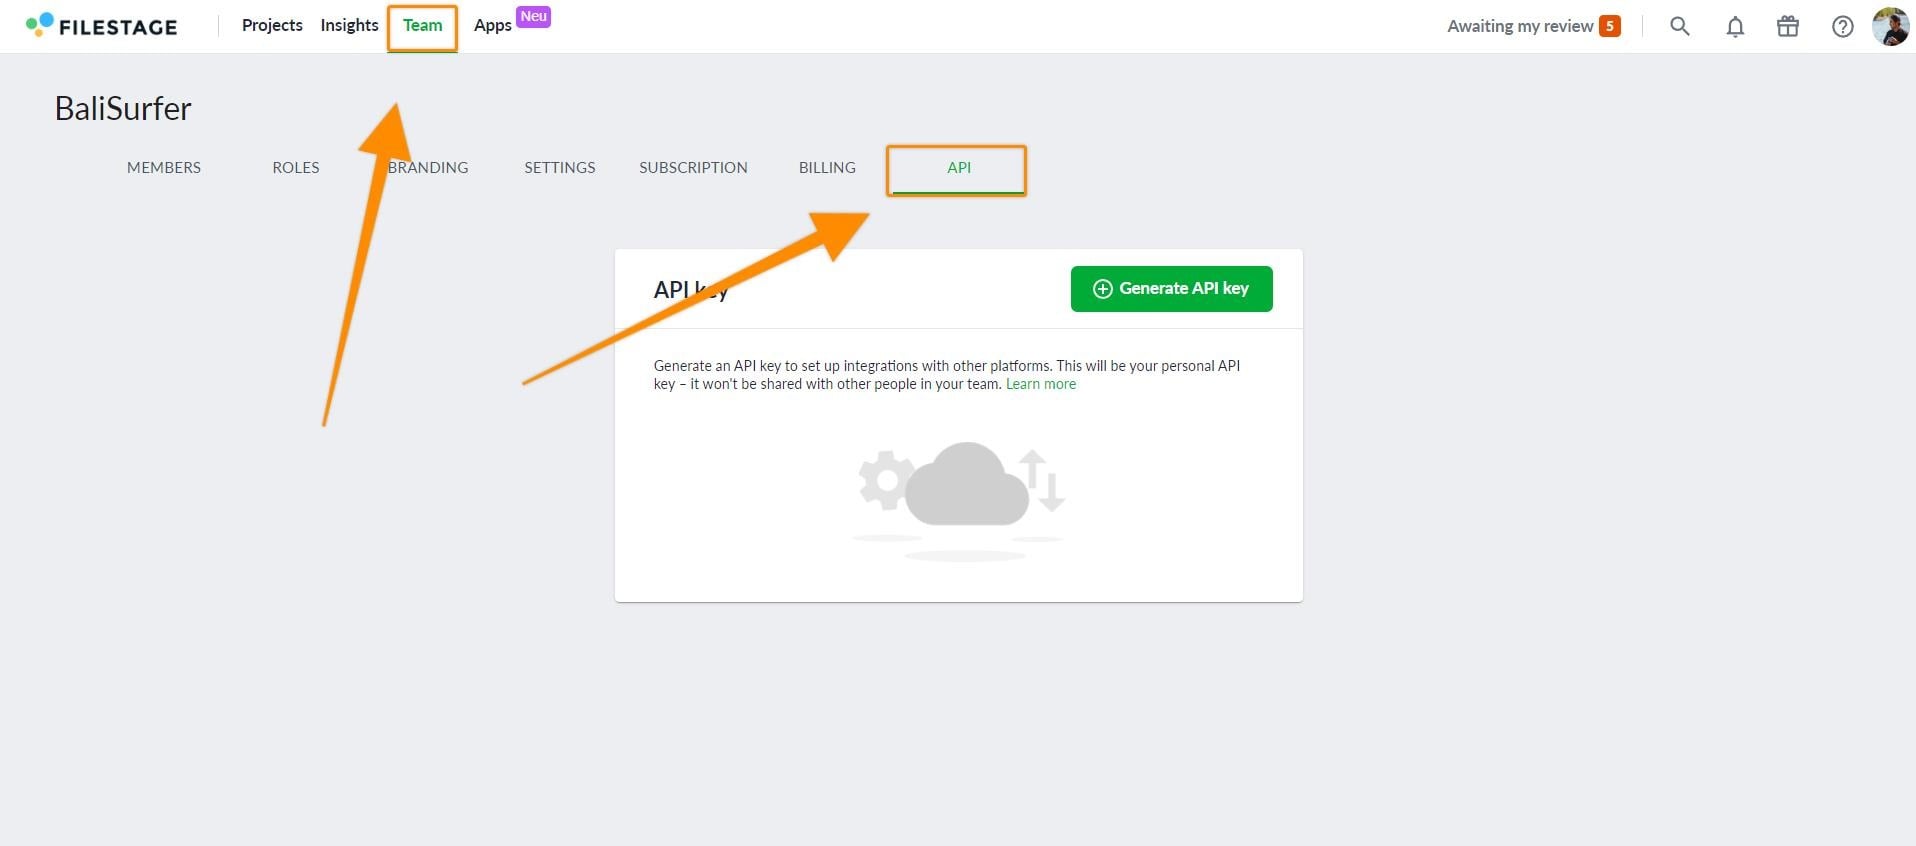Go to Insights in top navigation

tap(349, 25)
